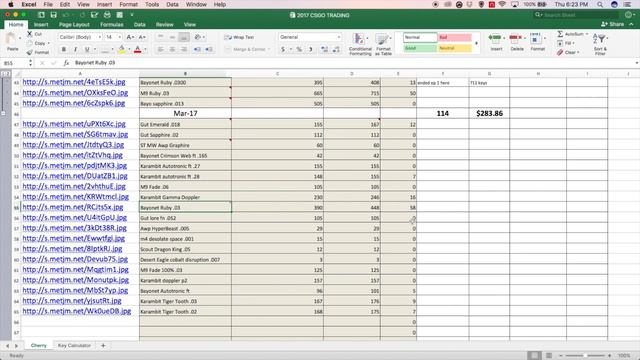Click the Delete cells icon
The height and width of the screenshot is (360, 640).
coord(517,42)
